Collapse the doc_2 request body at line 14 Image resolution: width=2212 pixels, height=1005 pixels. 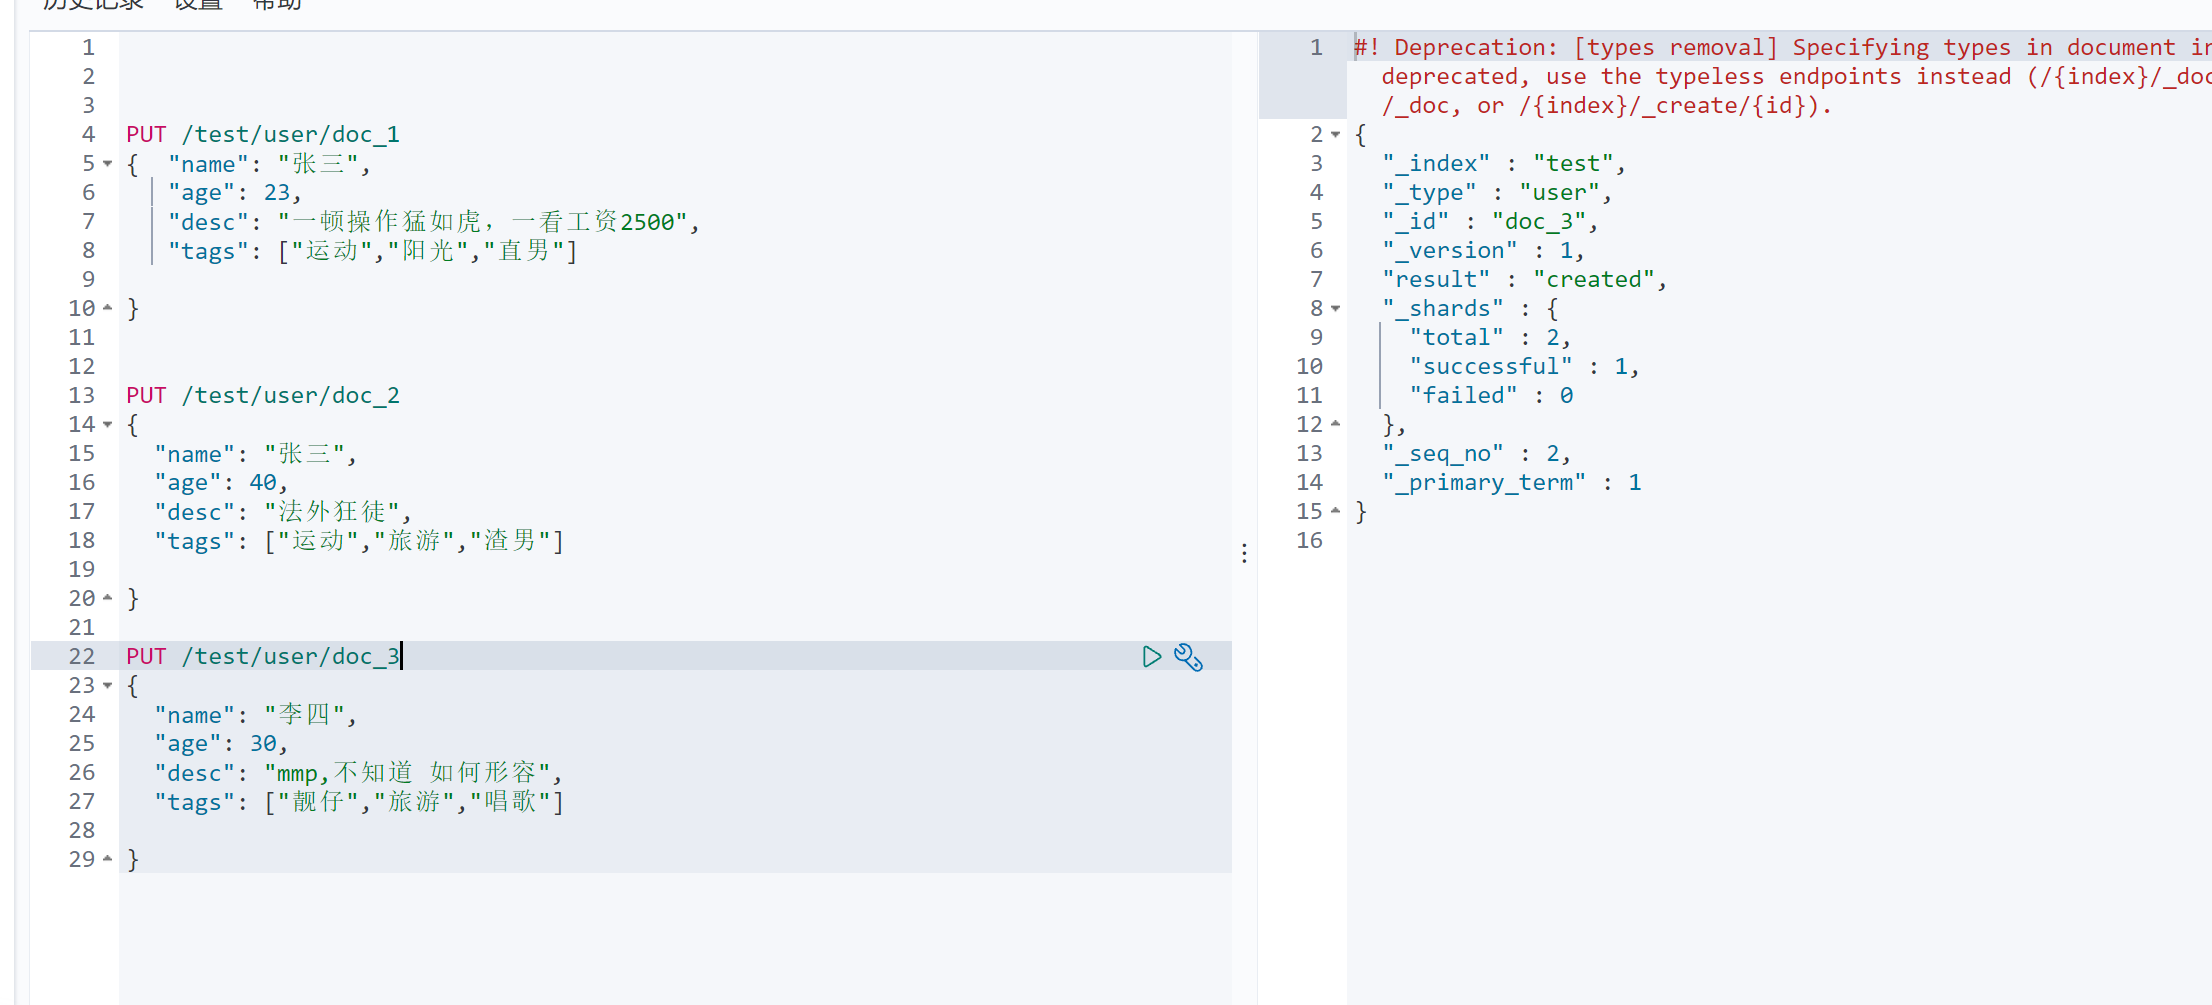coord(108,424)
